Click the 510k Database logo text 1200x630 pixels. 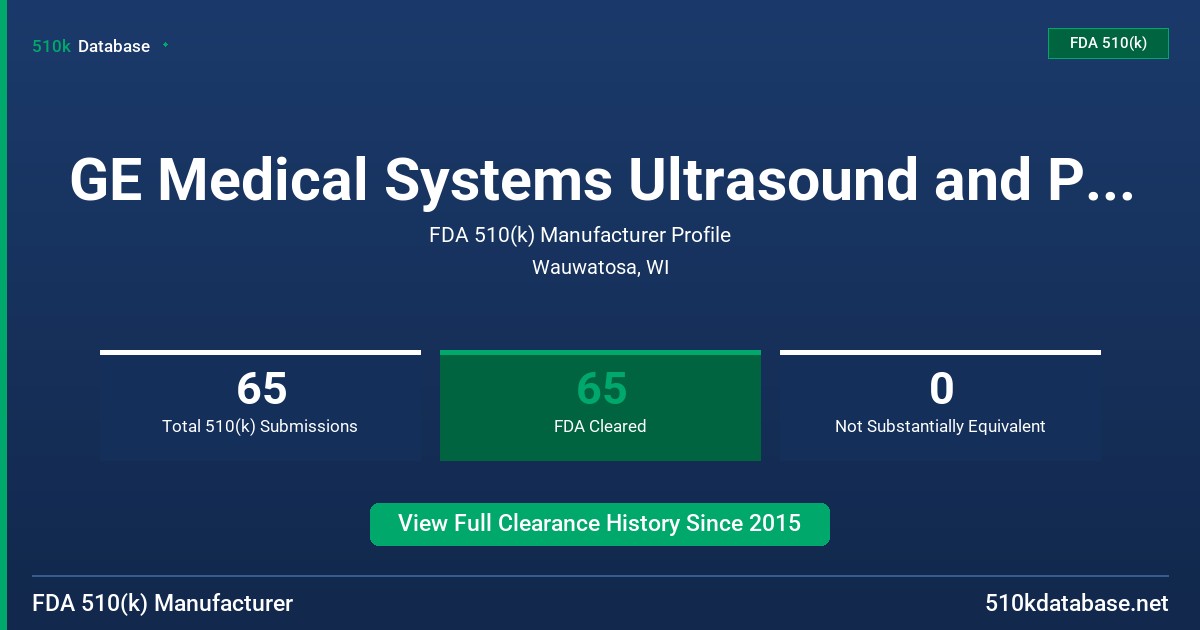91,46
